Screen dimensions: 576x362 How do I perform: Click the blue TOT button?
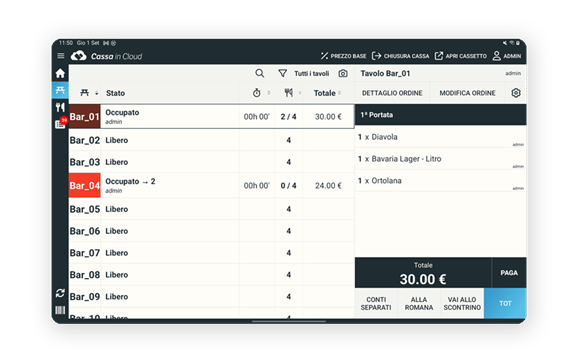[505, 303]
